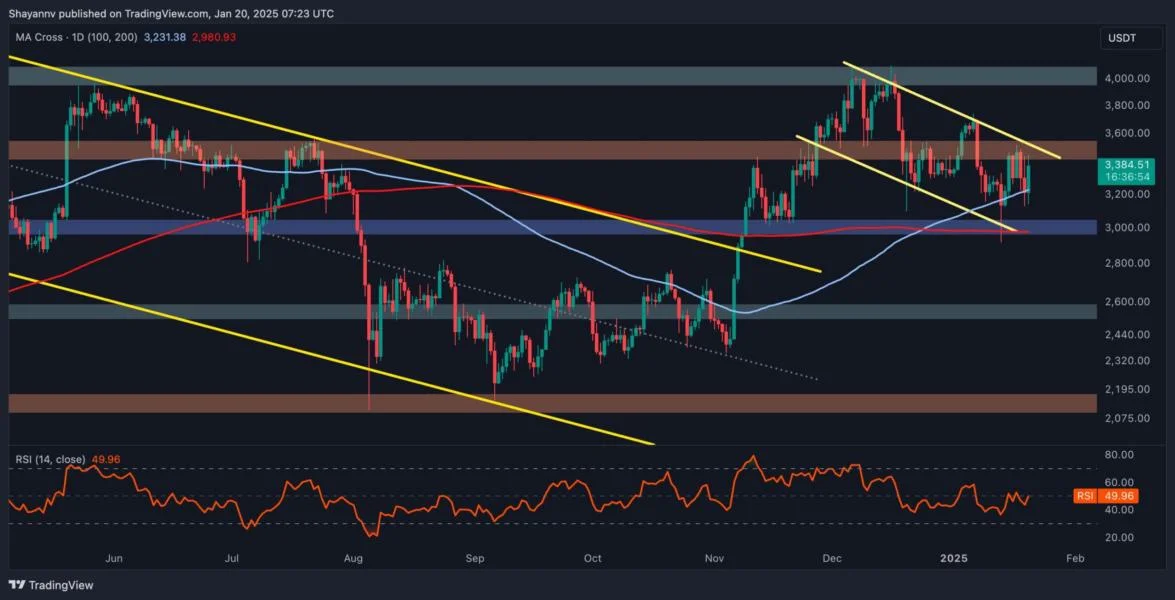1175x600 pixels.
Task: Click the 3,800.00 price axis label
Action: [x=1128, y=106]
